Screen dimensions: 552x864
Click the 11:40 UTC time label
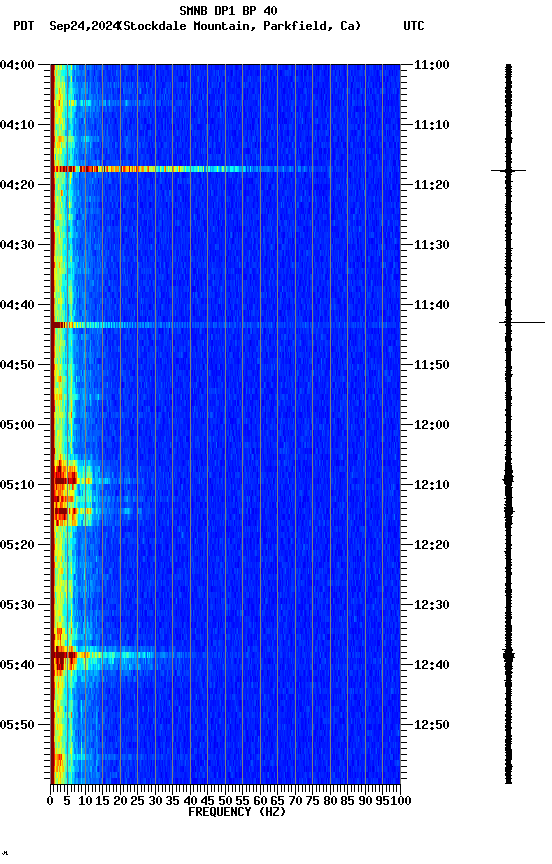tap(431, 305)
